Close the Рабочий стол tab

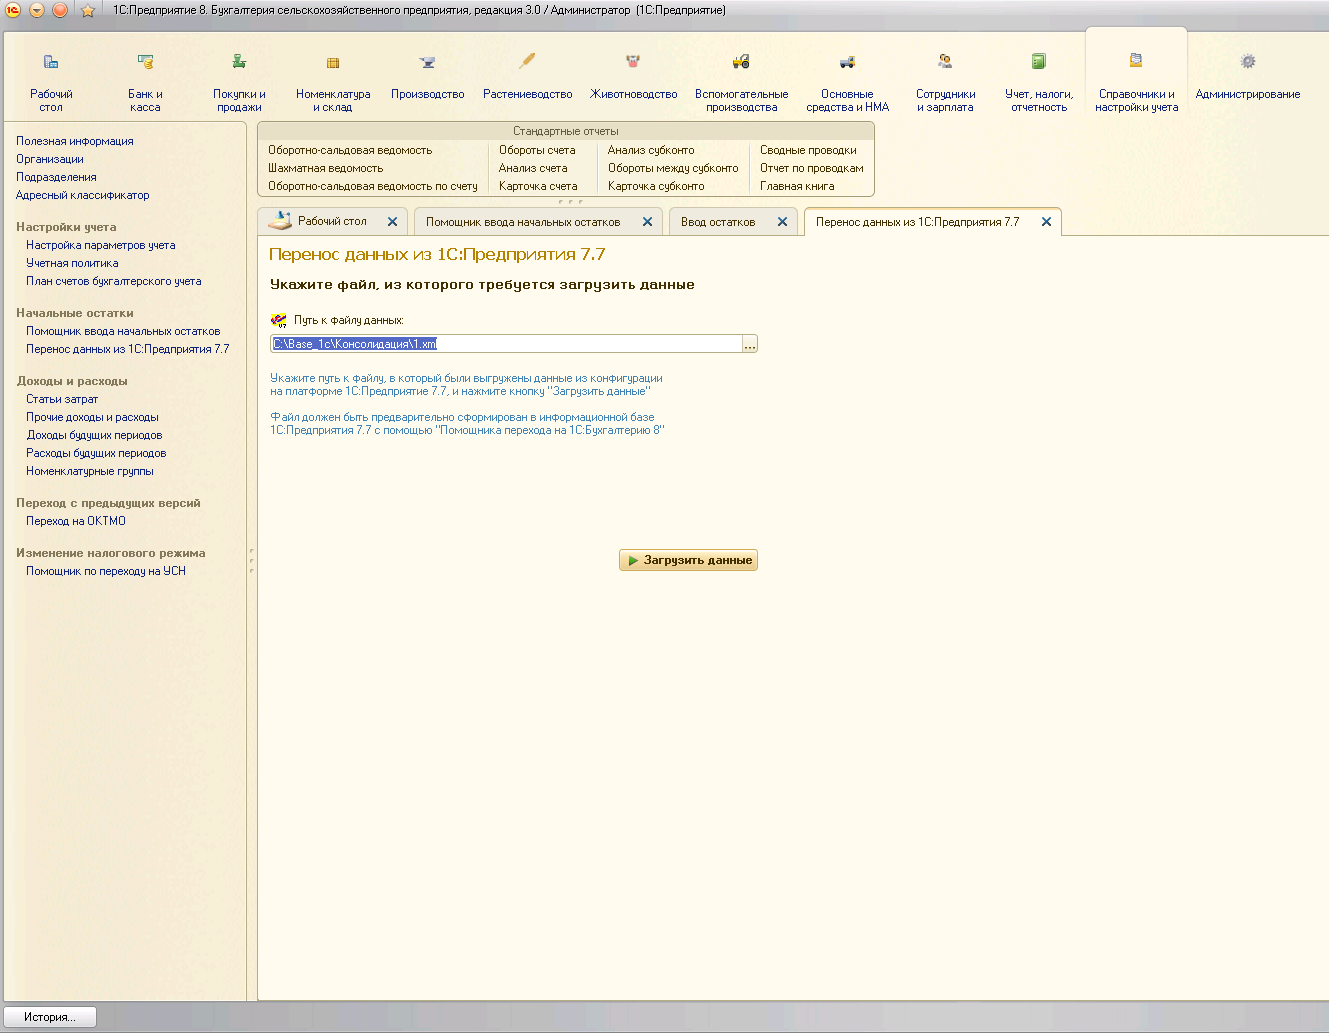(x=392, y=222)
